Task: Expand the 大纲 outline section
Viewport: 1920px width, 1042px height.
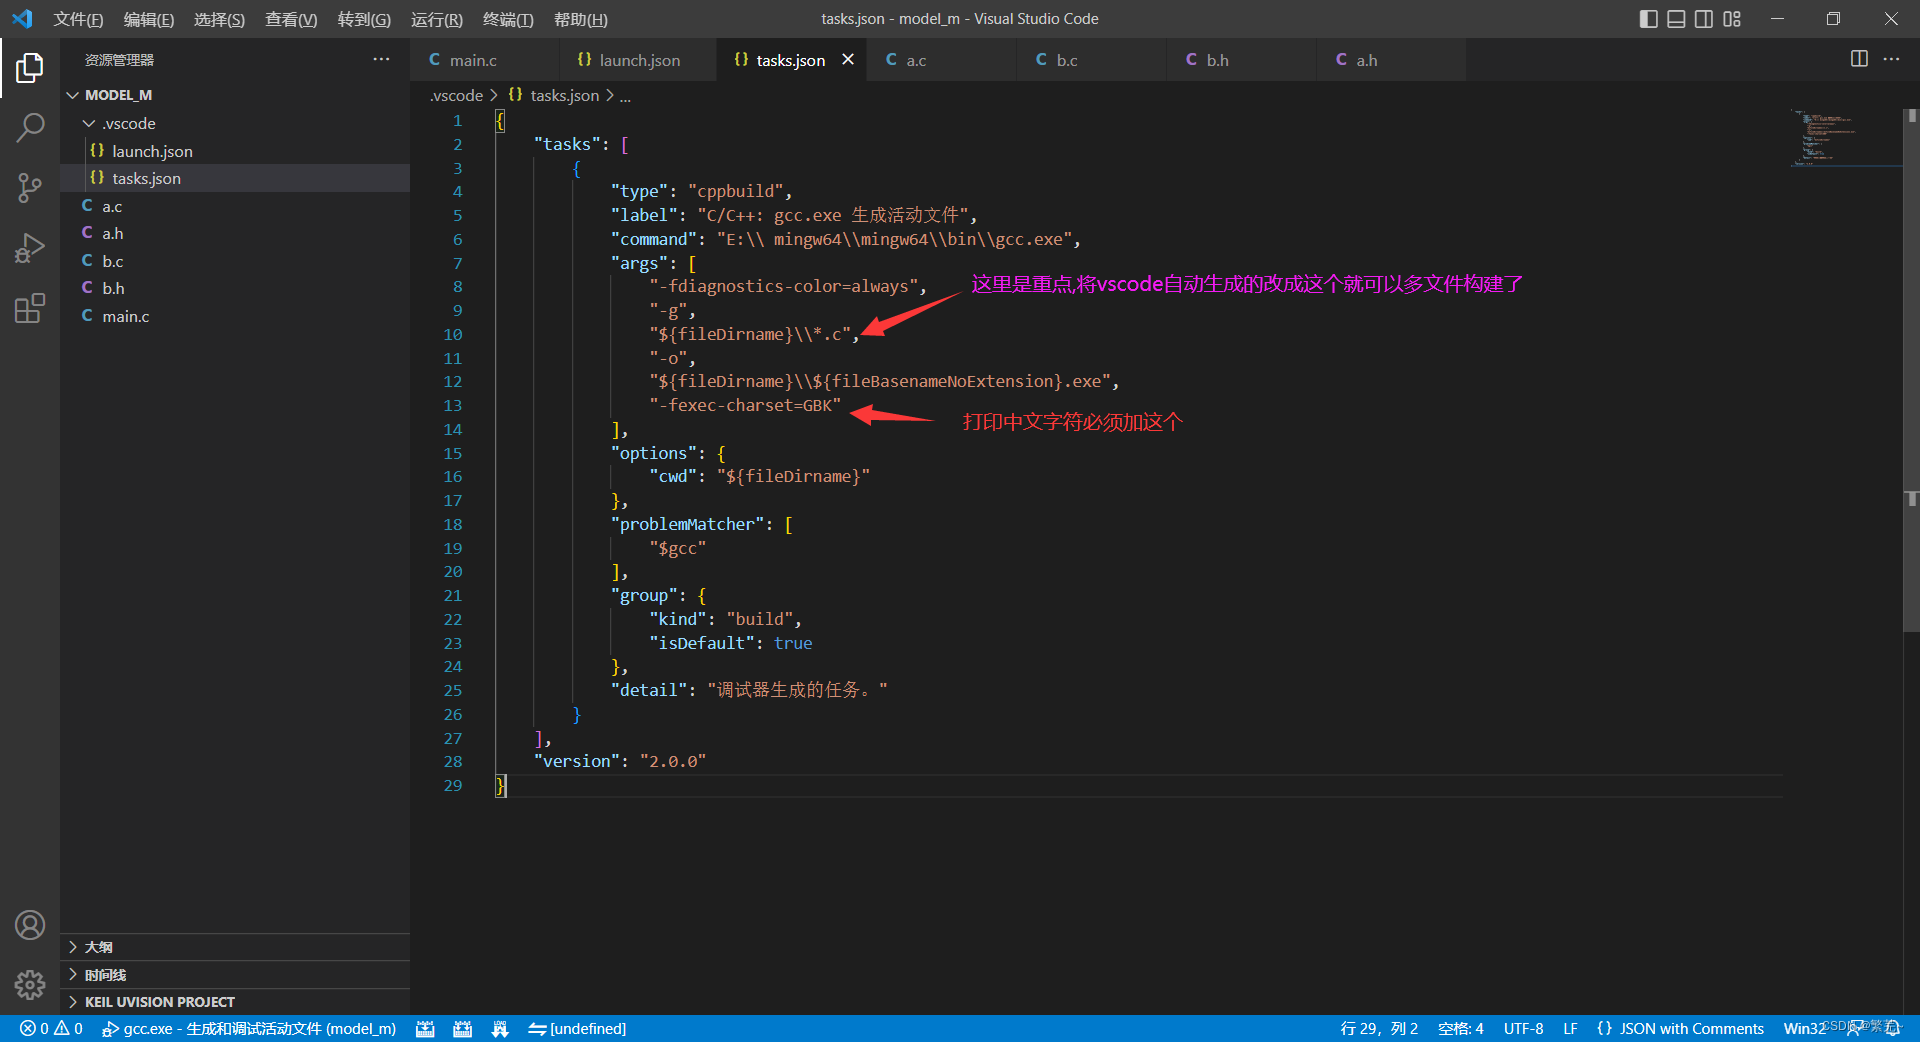Action: coord(235,947)
